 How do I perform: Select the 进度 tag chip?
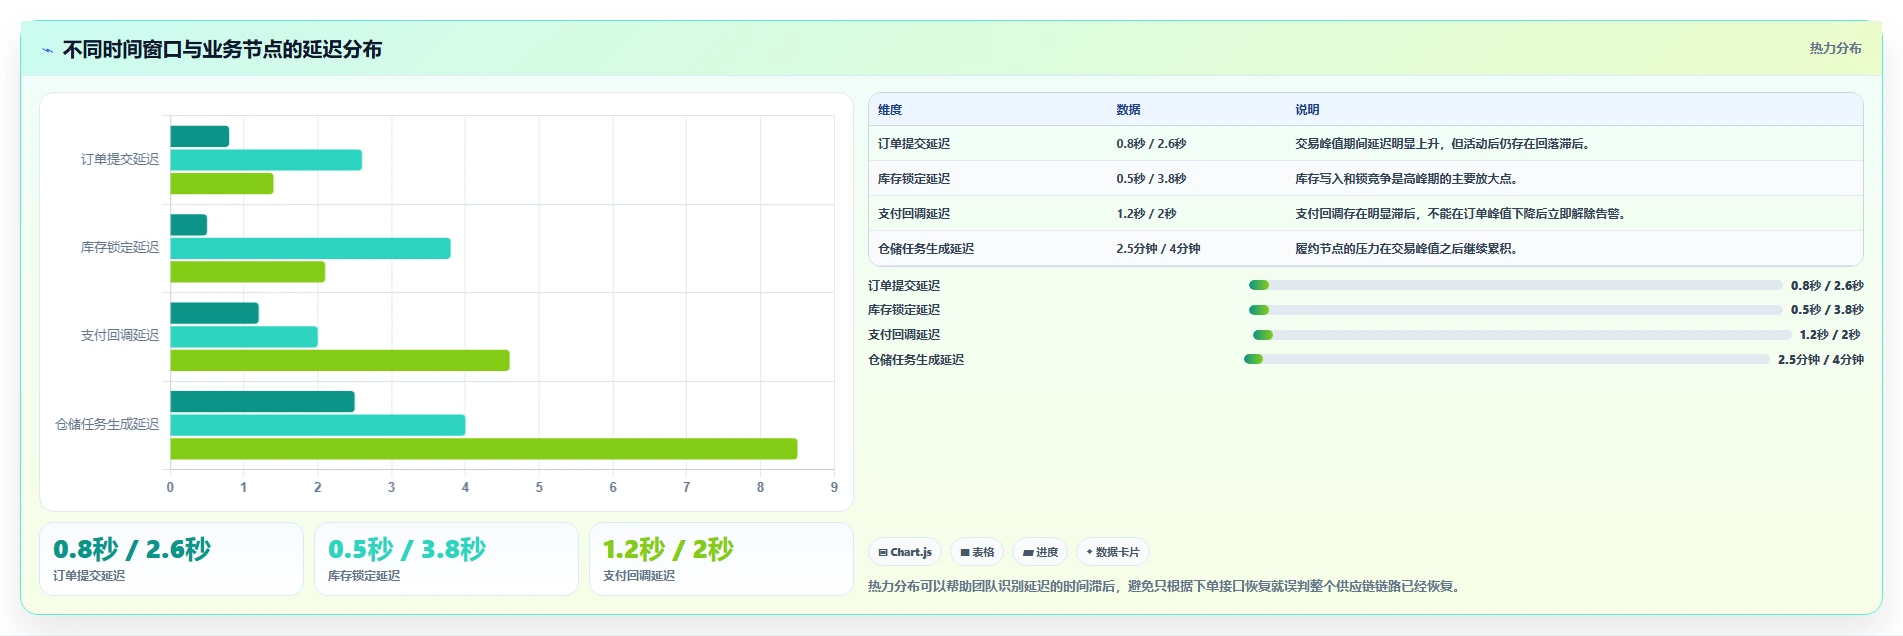[1040, 552]
